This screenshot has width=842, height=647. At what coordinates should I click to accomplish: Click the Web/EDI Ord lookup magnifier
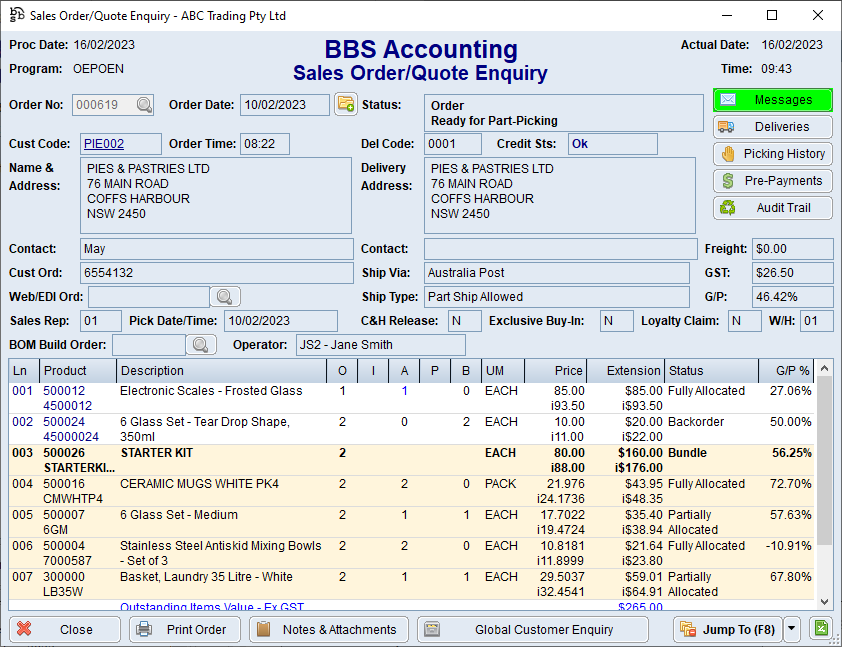pos(224,296)
